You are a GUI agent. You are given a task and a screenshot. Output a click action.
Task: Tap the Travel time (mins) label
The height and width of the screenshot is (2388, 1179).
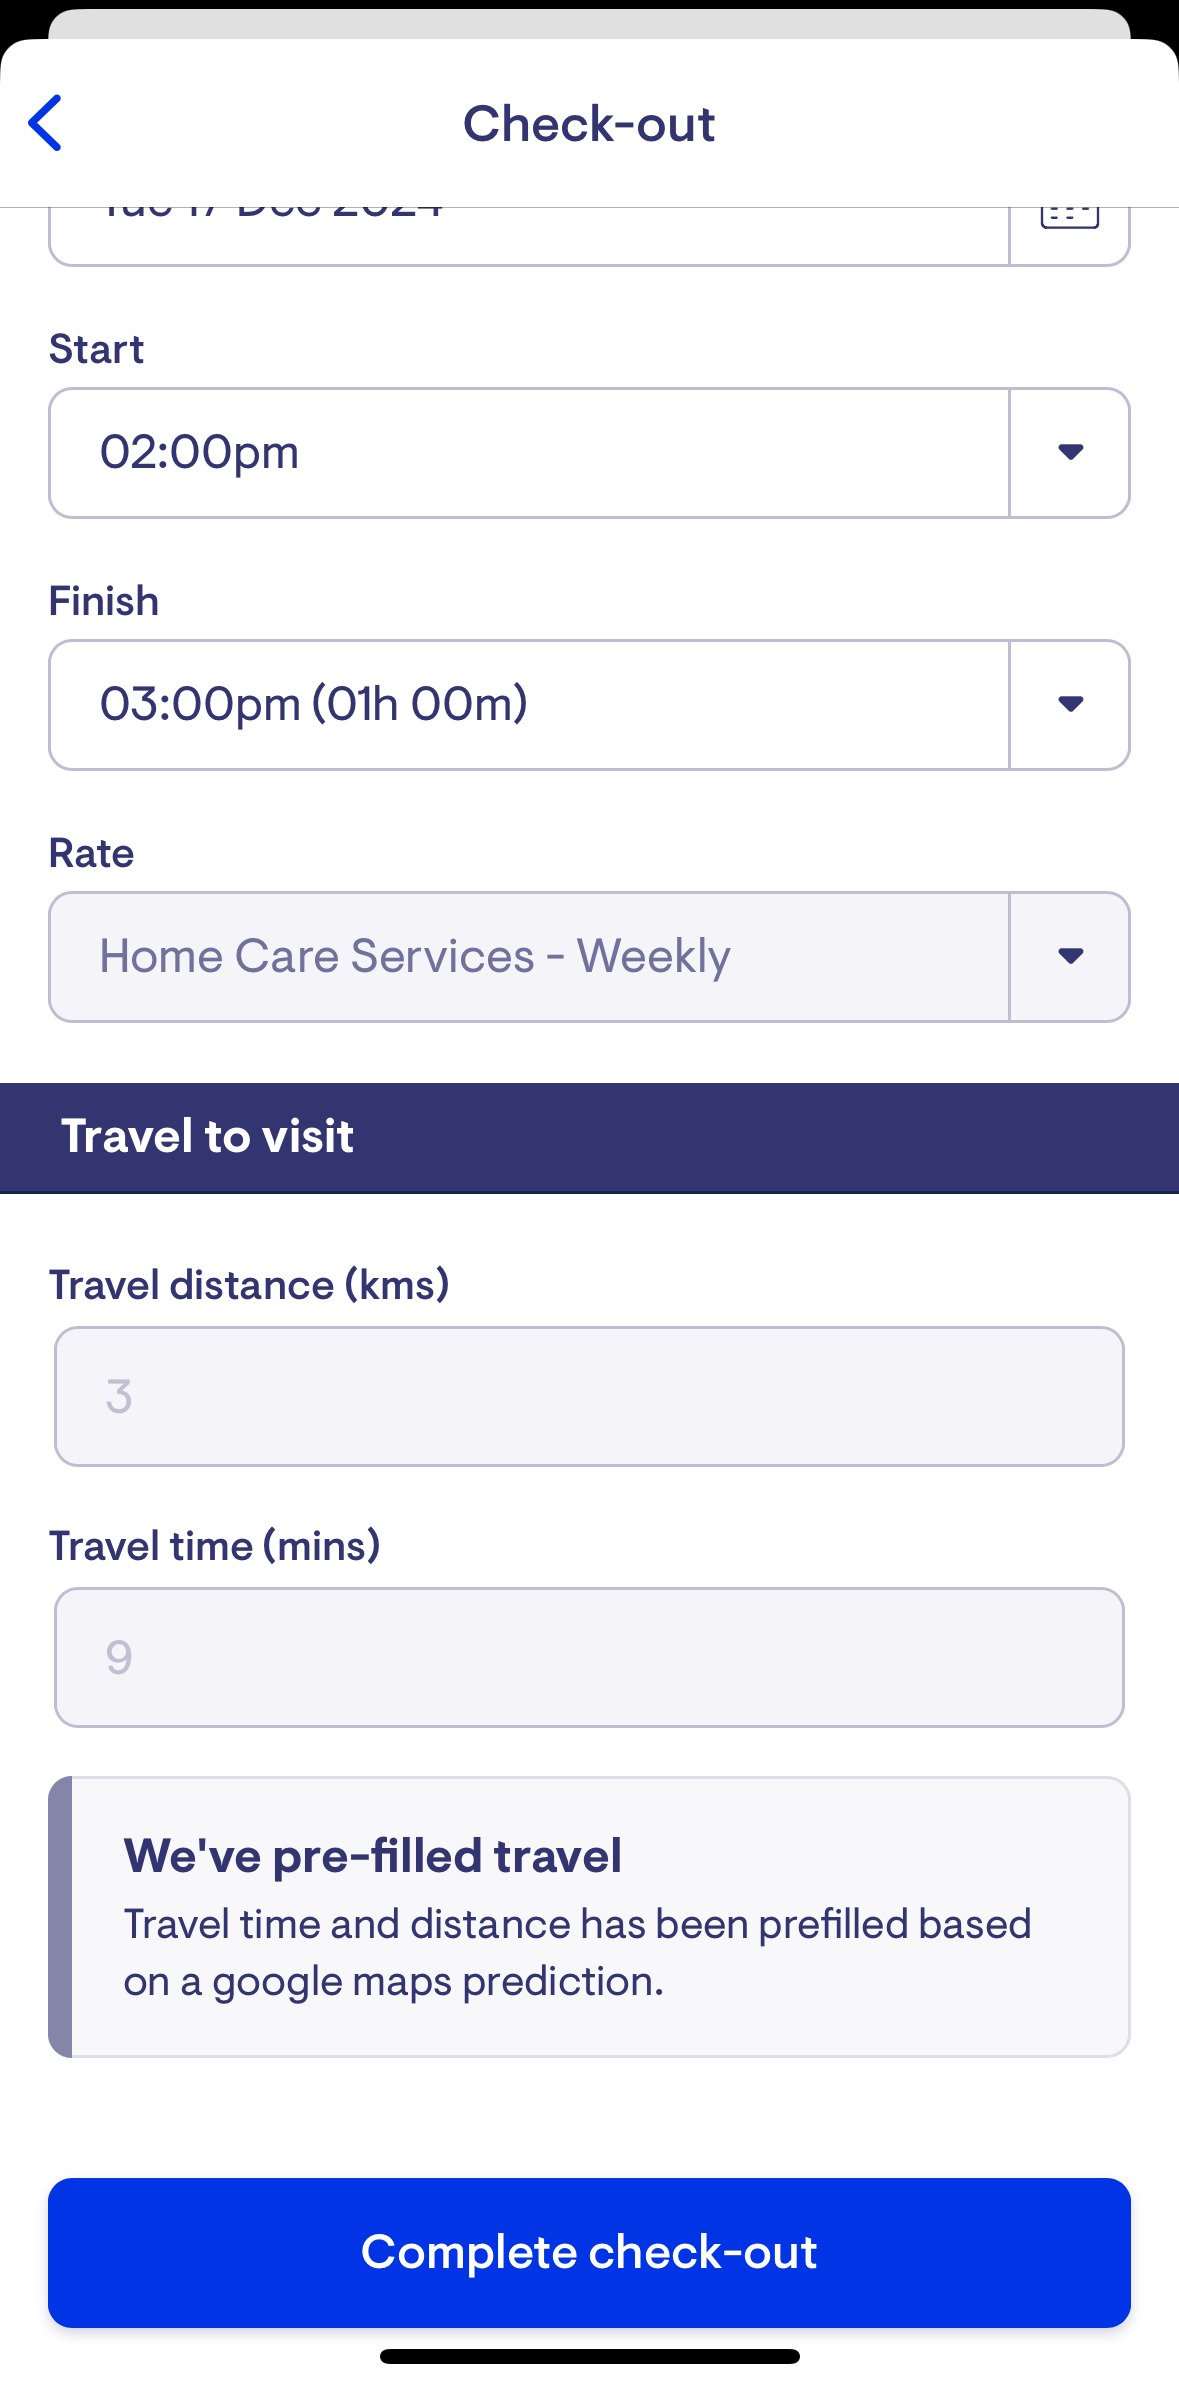(x=215, y=1546)
